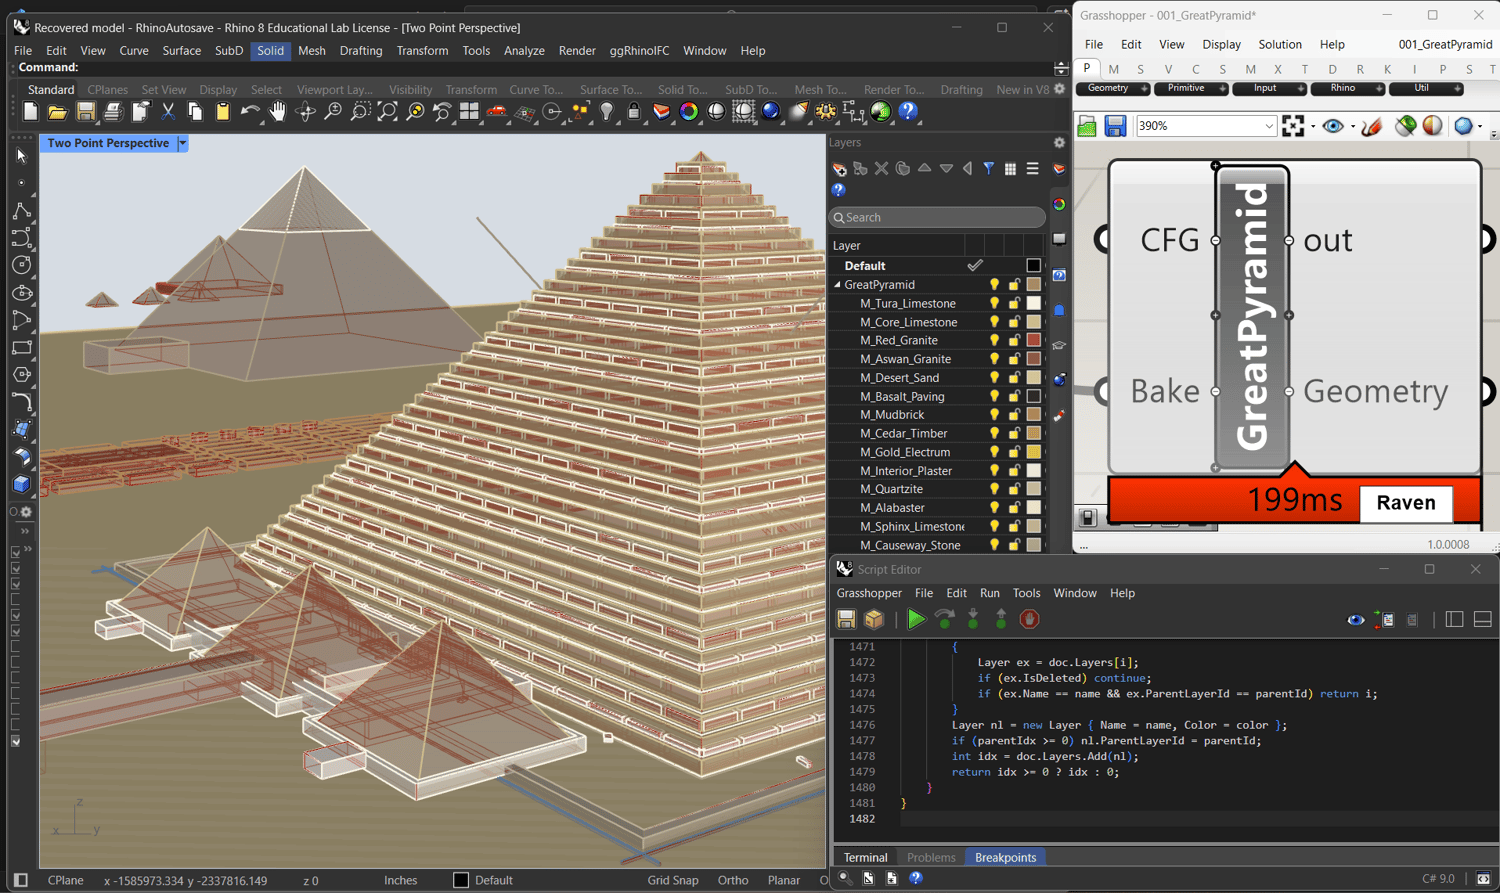Image resolution: width=1500 pixels, height=893 pixels.
Task: Toggle lock on M_Mudbrick layer
Action: 1014,415
